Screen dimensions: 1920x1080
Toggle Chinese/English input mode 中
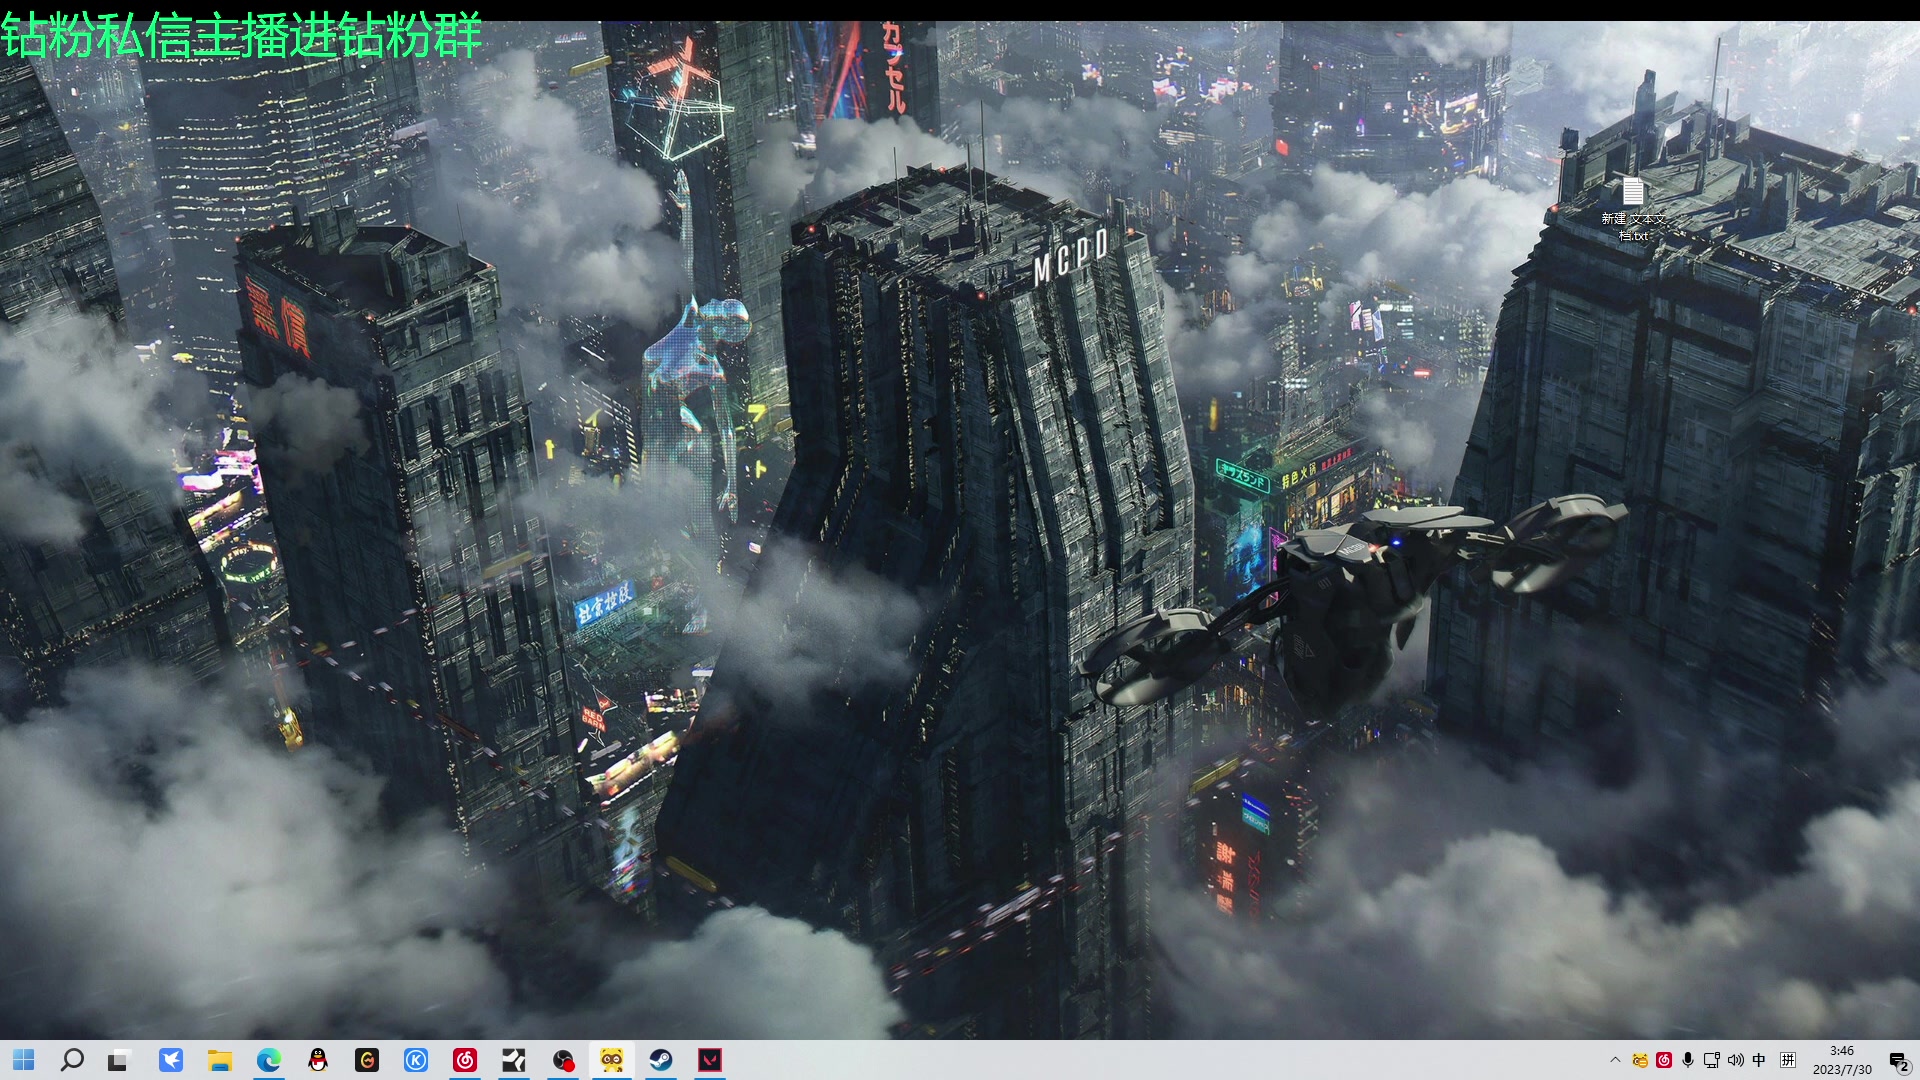click(x=1759, y=1060)
